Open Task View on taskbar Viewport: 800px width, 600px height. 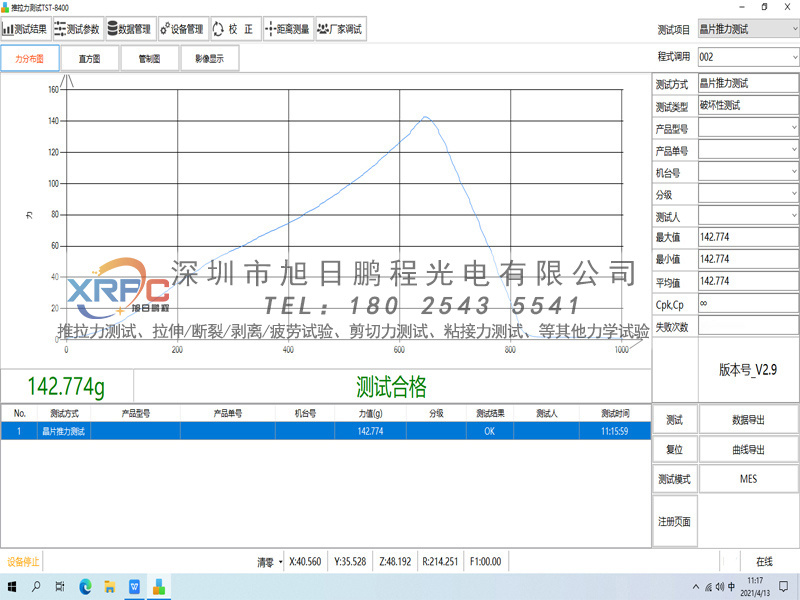coord(60,587)
